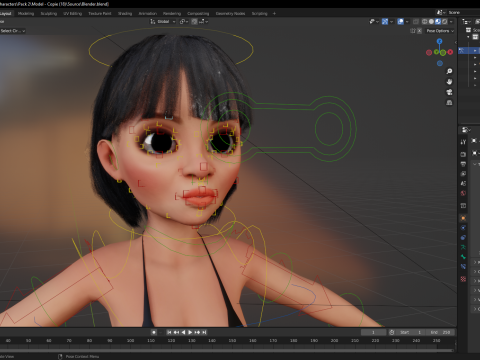
Task: Go to the Shading workspace tab
Action: pyautogui.click(x=125, y=14)
